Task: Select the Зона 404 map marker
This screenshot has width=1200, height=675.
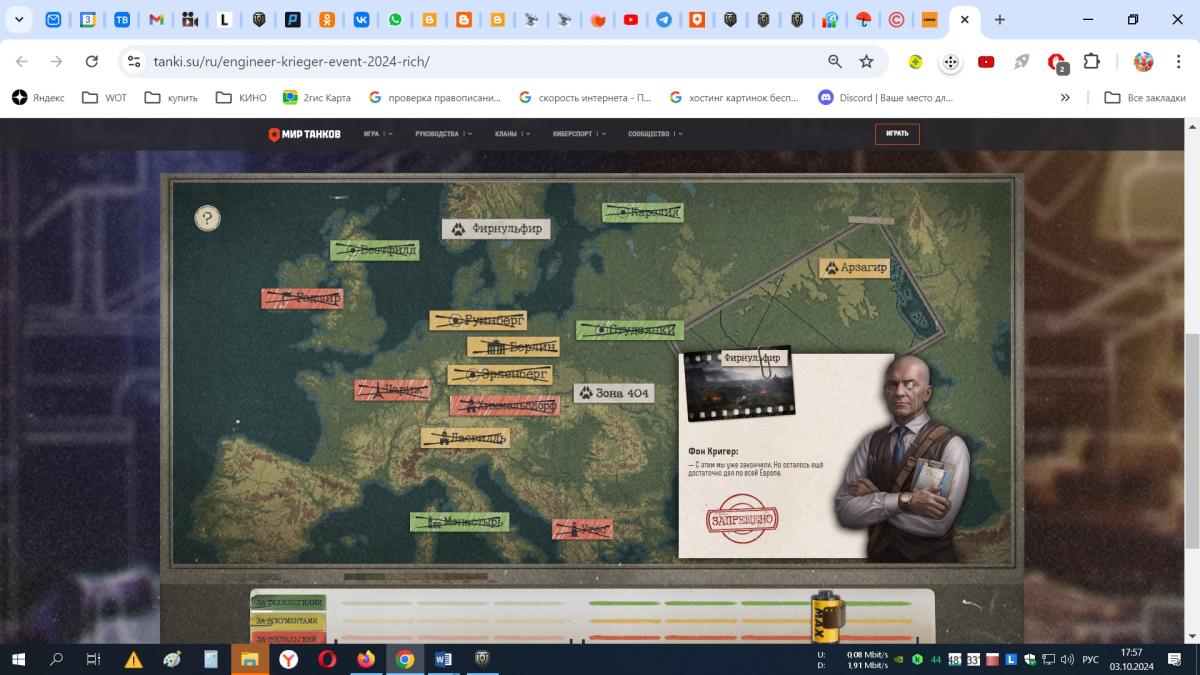Action: 614,393
